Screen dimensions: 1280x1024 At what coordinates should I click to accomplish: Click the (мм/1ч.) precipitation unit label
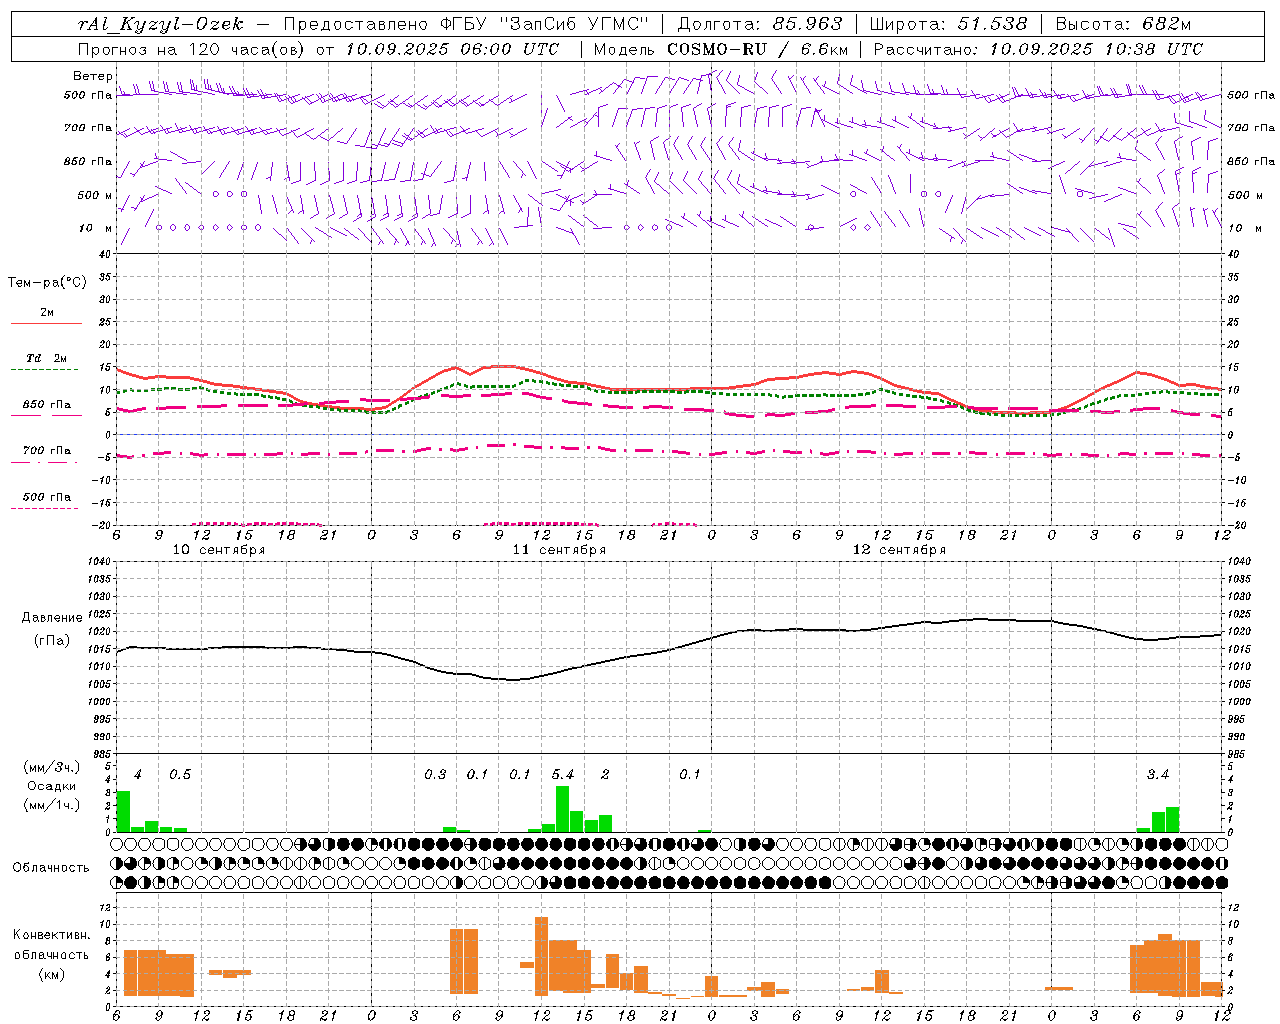52,805
